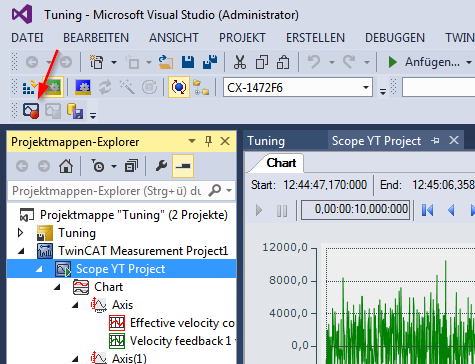Image resolution: width=475 pixels, height=364 pixels.
Task: Switch to the Tuning document tab
Action: click(266, 141)
